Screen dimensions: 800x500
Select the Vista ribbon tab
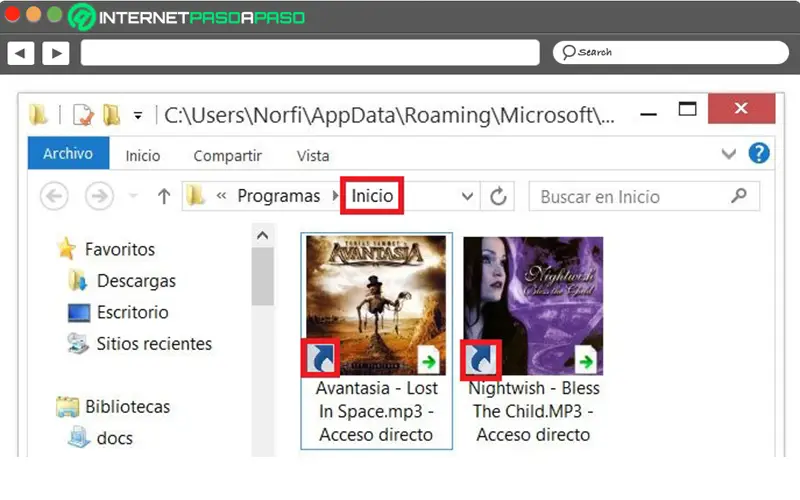point(313,156)
